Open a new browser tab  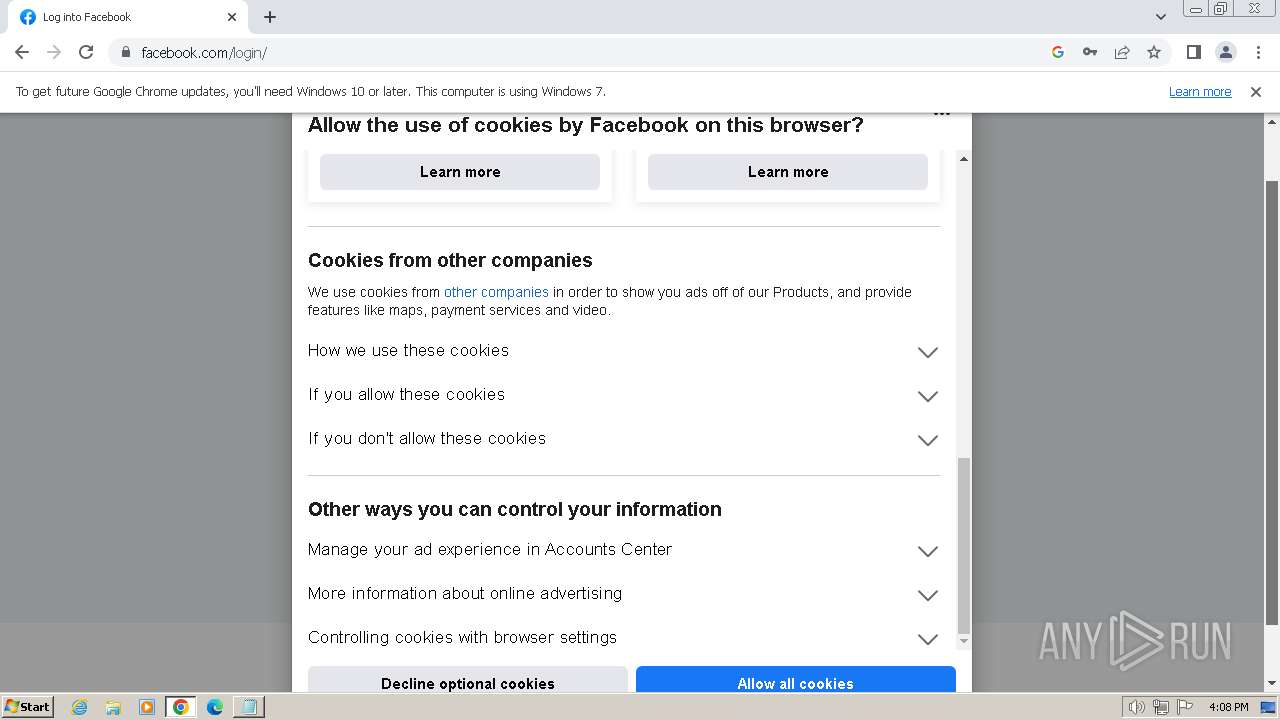point(270,17)
